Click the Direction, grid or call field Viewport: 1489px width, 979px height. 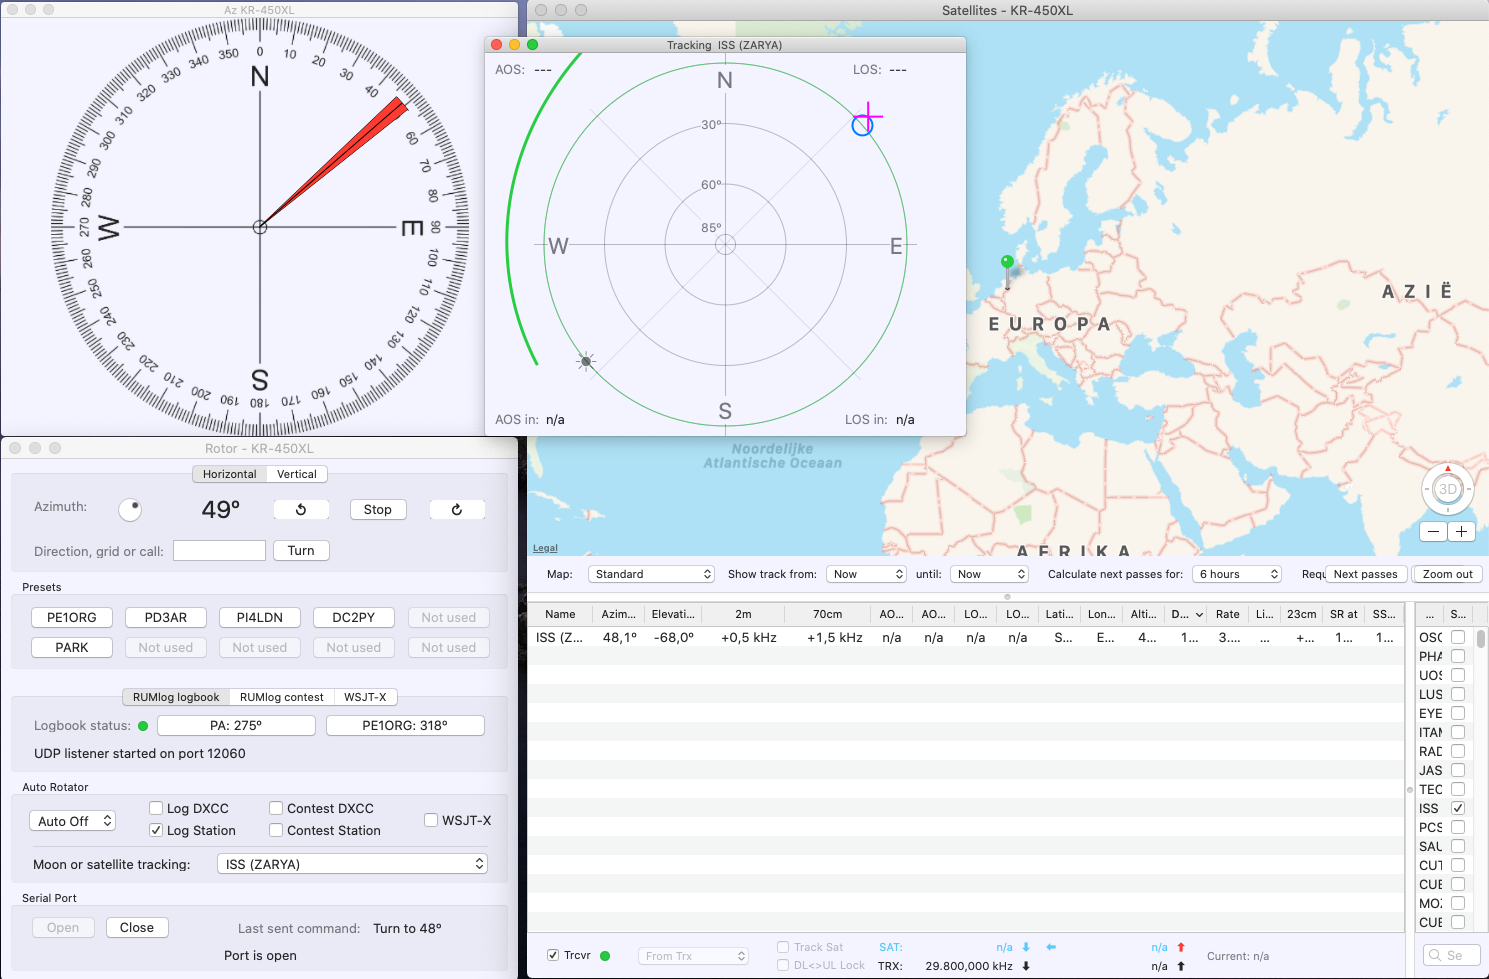219,551
